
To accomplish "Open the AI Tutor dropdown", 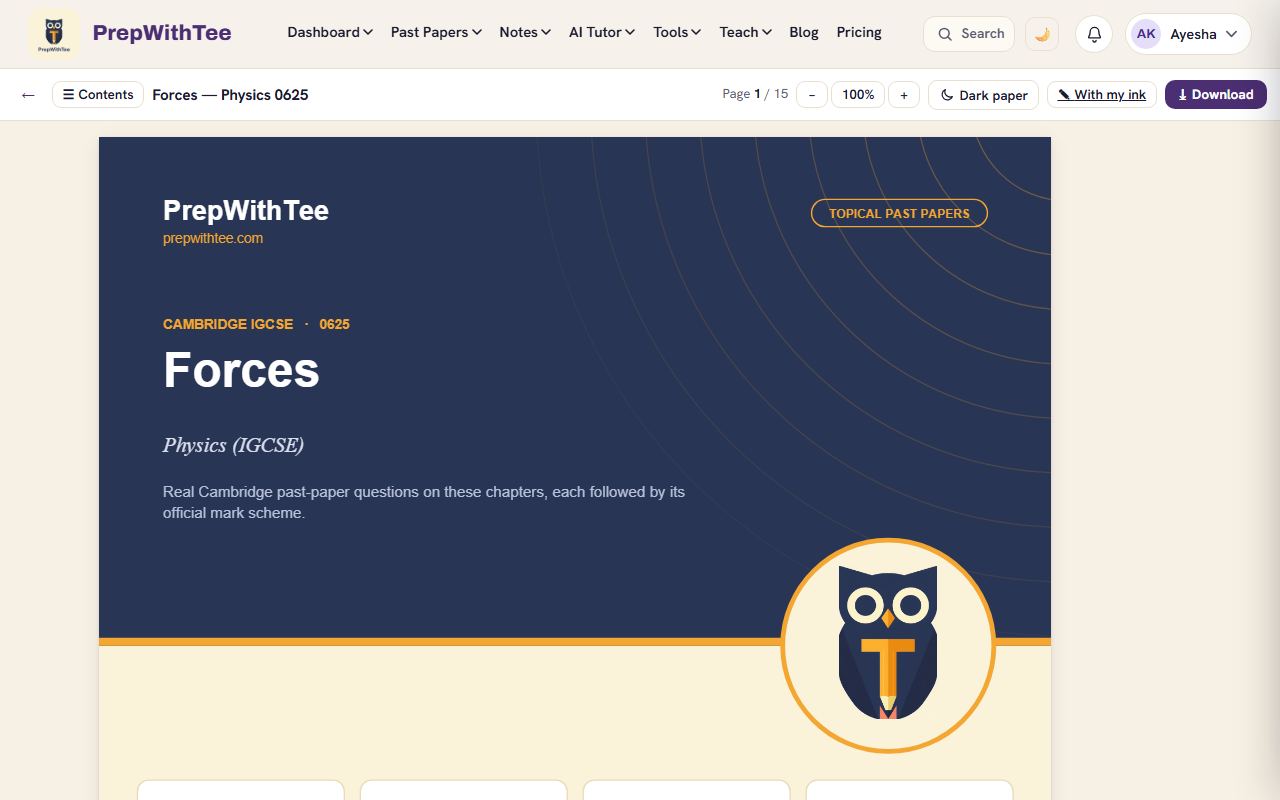I will click(602, 32).
